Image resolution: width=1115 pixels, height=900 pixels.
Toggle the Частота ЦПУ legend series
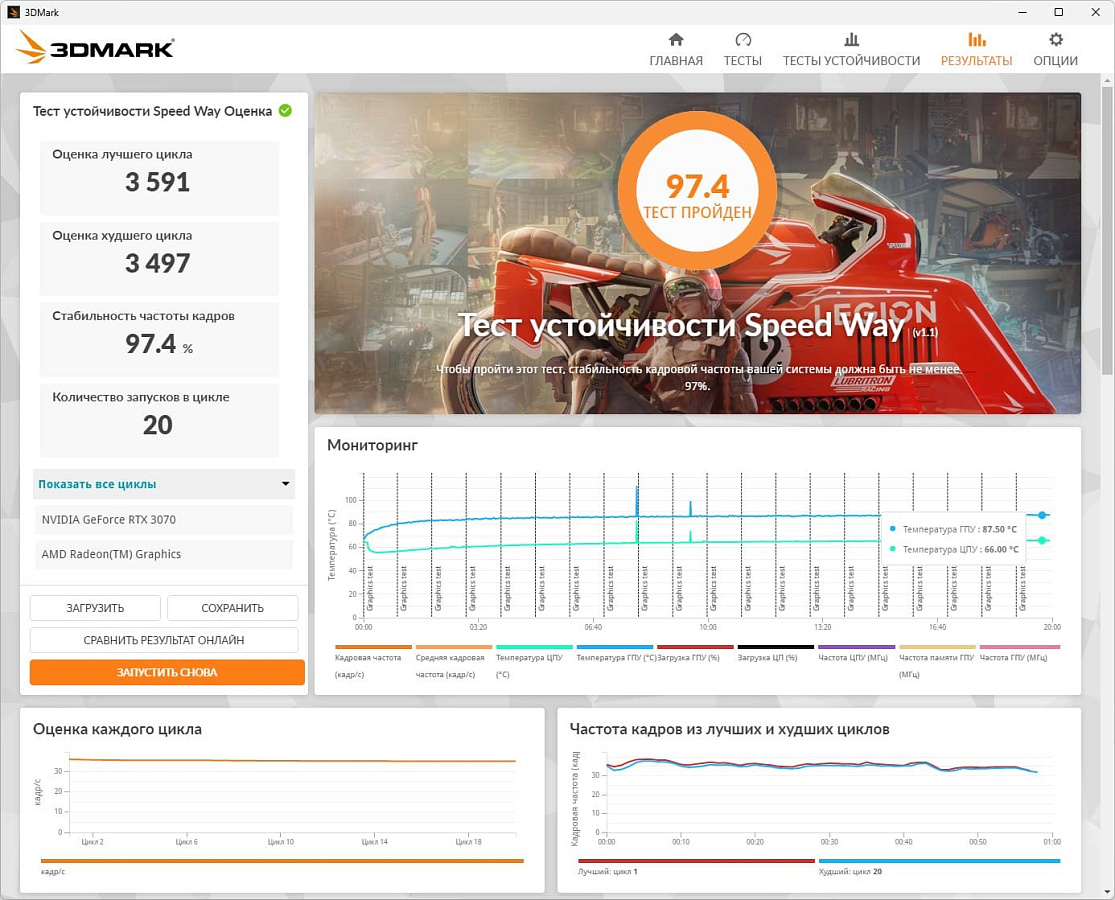point(855,654)
